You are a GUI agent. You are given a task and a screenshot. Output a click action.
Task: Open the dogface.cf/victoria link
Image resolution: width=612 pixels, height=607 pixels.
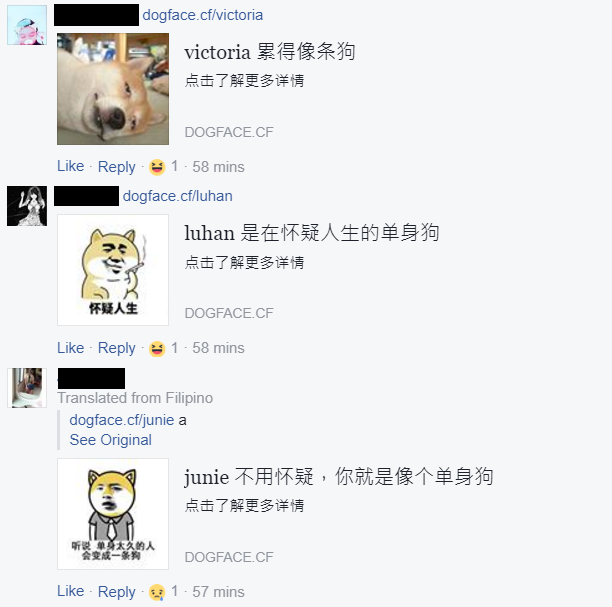(x=203, y=15)
